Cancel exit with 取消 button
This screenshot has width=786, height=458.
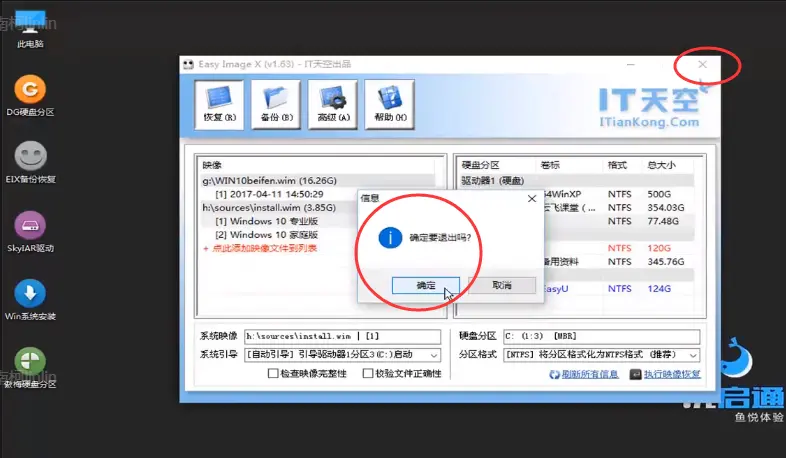[502, 285]
